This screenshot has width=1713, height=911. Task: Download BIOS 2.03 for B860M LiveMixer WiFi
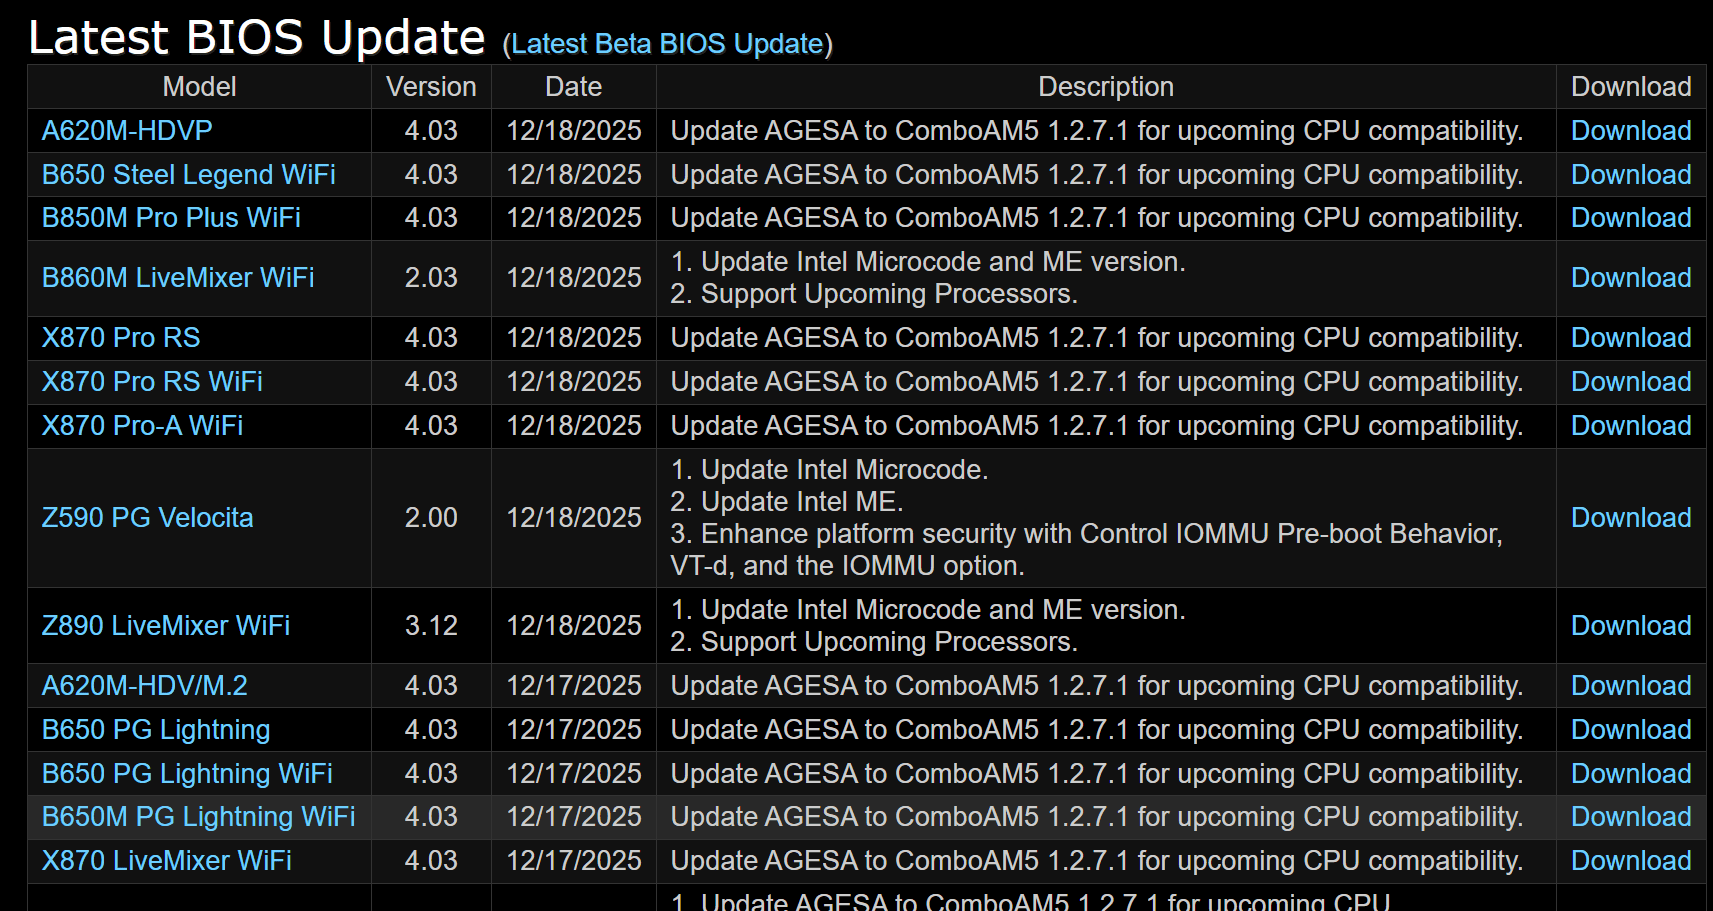[1630, 278]
